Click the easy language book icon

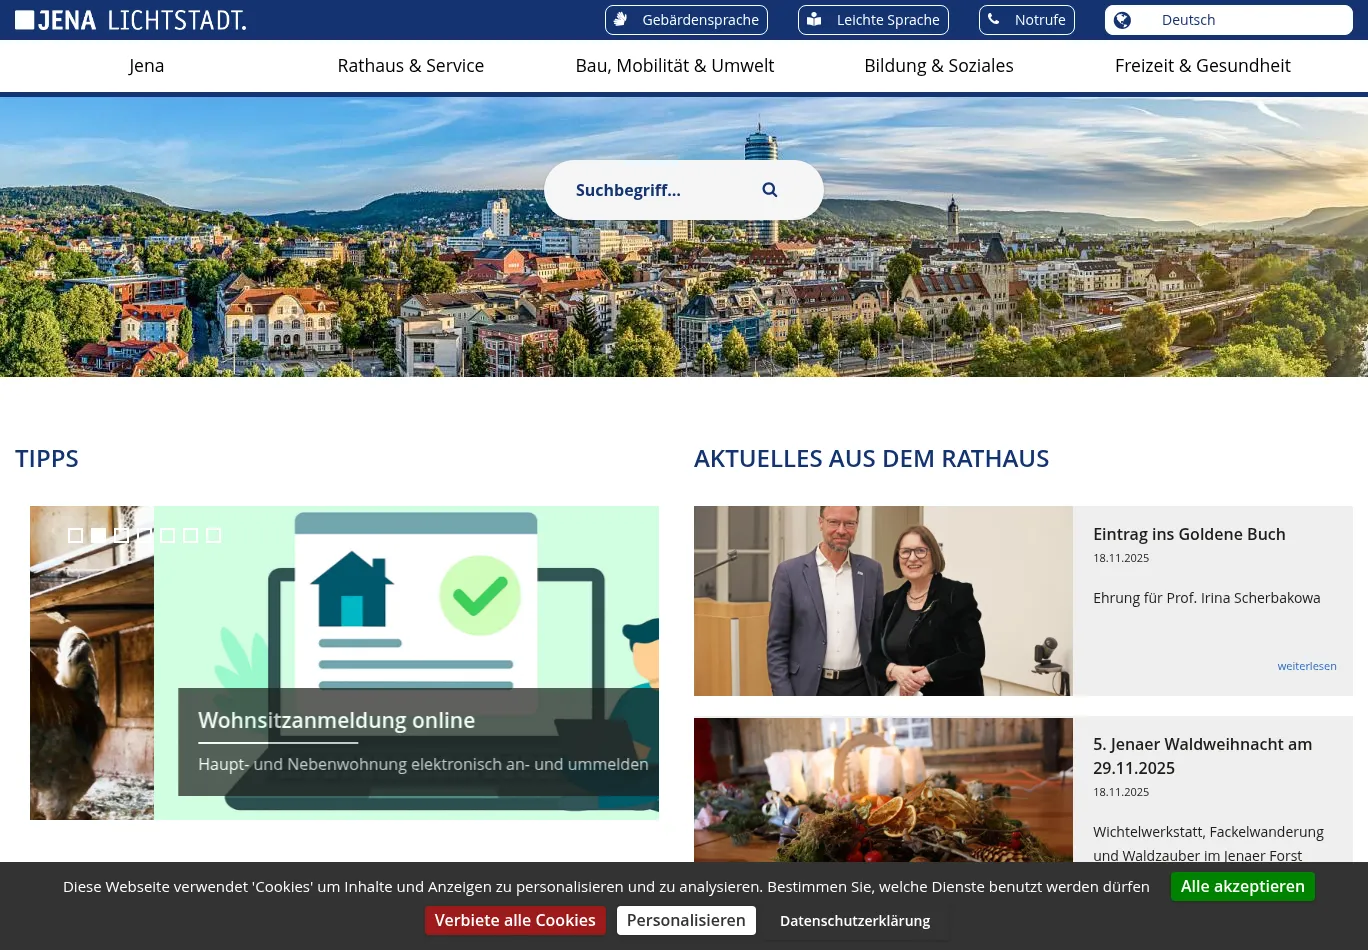coord(814,20)
